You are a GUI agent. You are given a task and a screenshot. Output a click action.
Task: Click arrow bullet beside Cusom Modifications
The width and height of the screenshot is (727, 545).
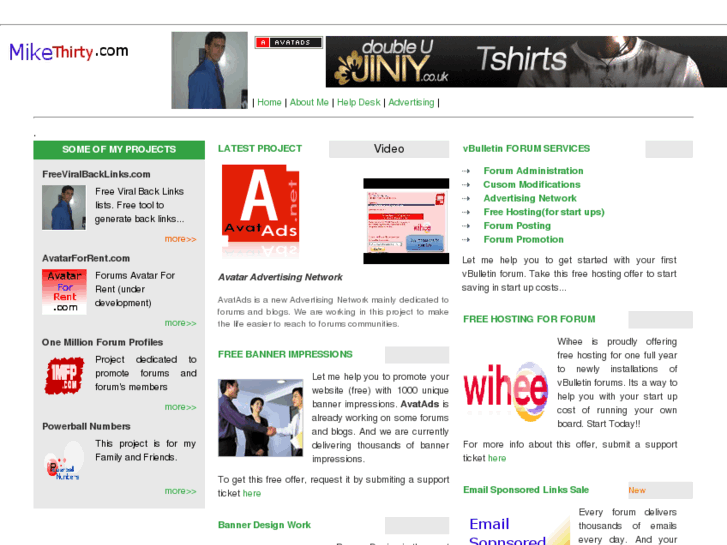[466, 185]
